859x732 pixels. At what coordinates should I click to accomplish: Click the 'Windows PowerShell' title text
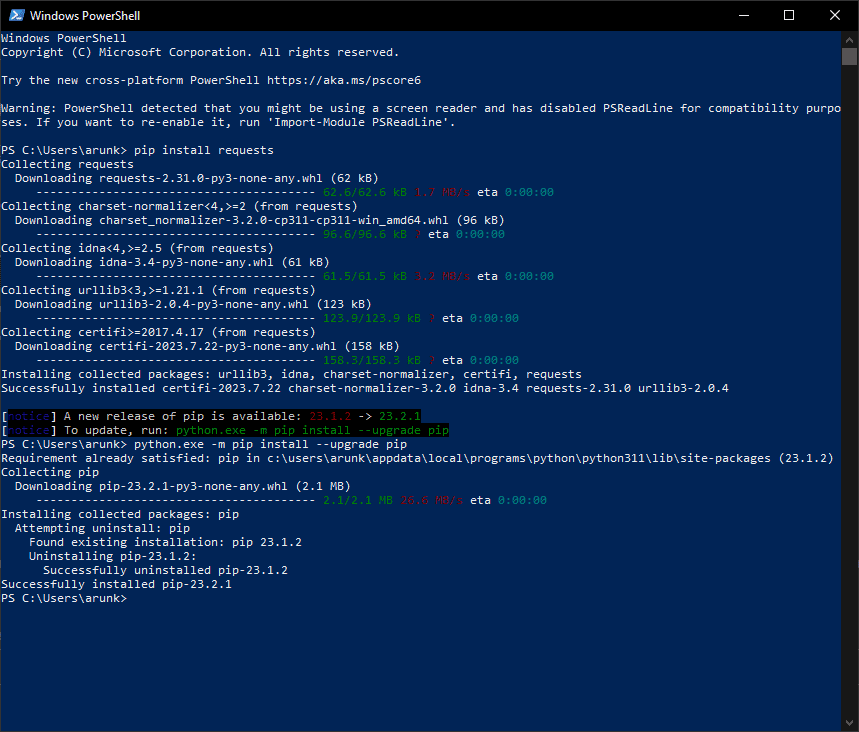coord(85,16)
